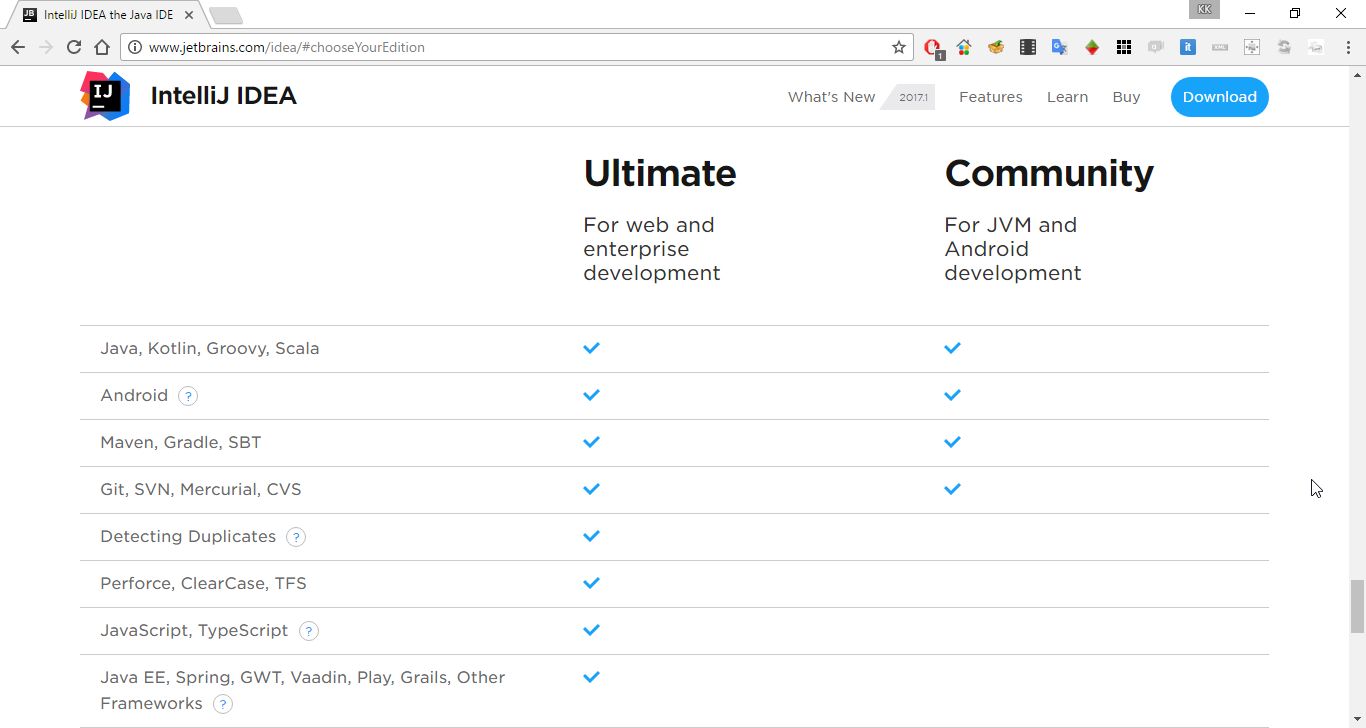1366x728 pixels.
Task: Click the blue Download button
Action: [1219, 97]
